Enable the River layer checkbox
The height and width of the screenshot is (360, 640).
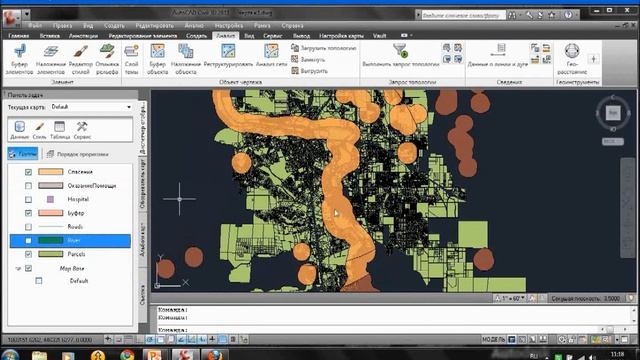(28, 240)
